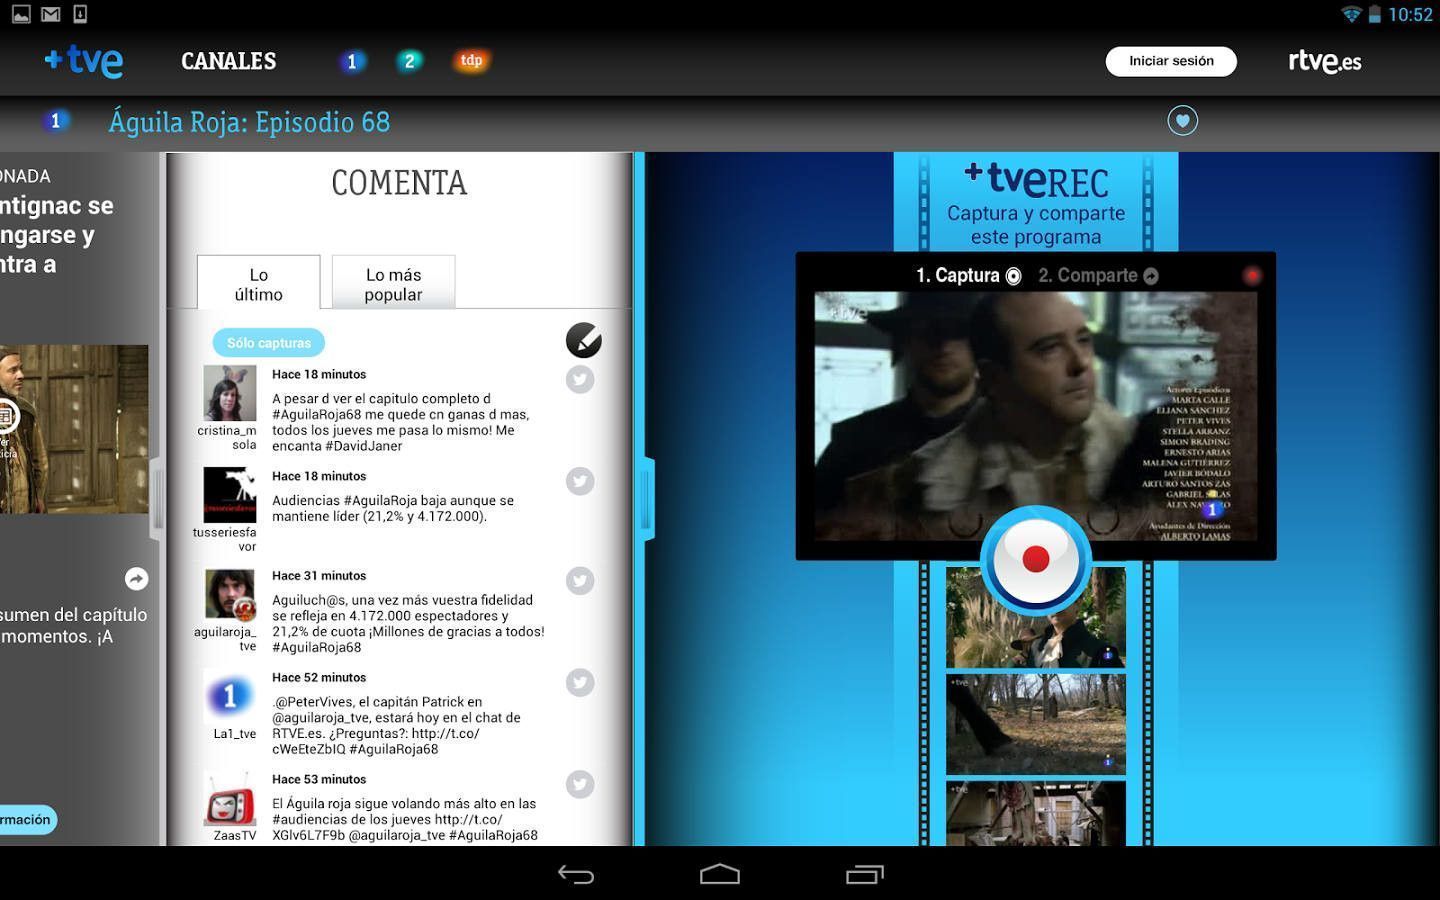Tap the COMENTA heading
This screenshot has height=900, width=1440.
[399, 183]
